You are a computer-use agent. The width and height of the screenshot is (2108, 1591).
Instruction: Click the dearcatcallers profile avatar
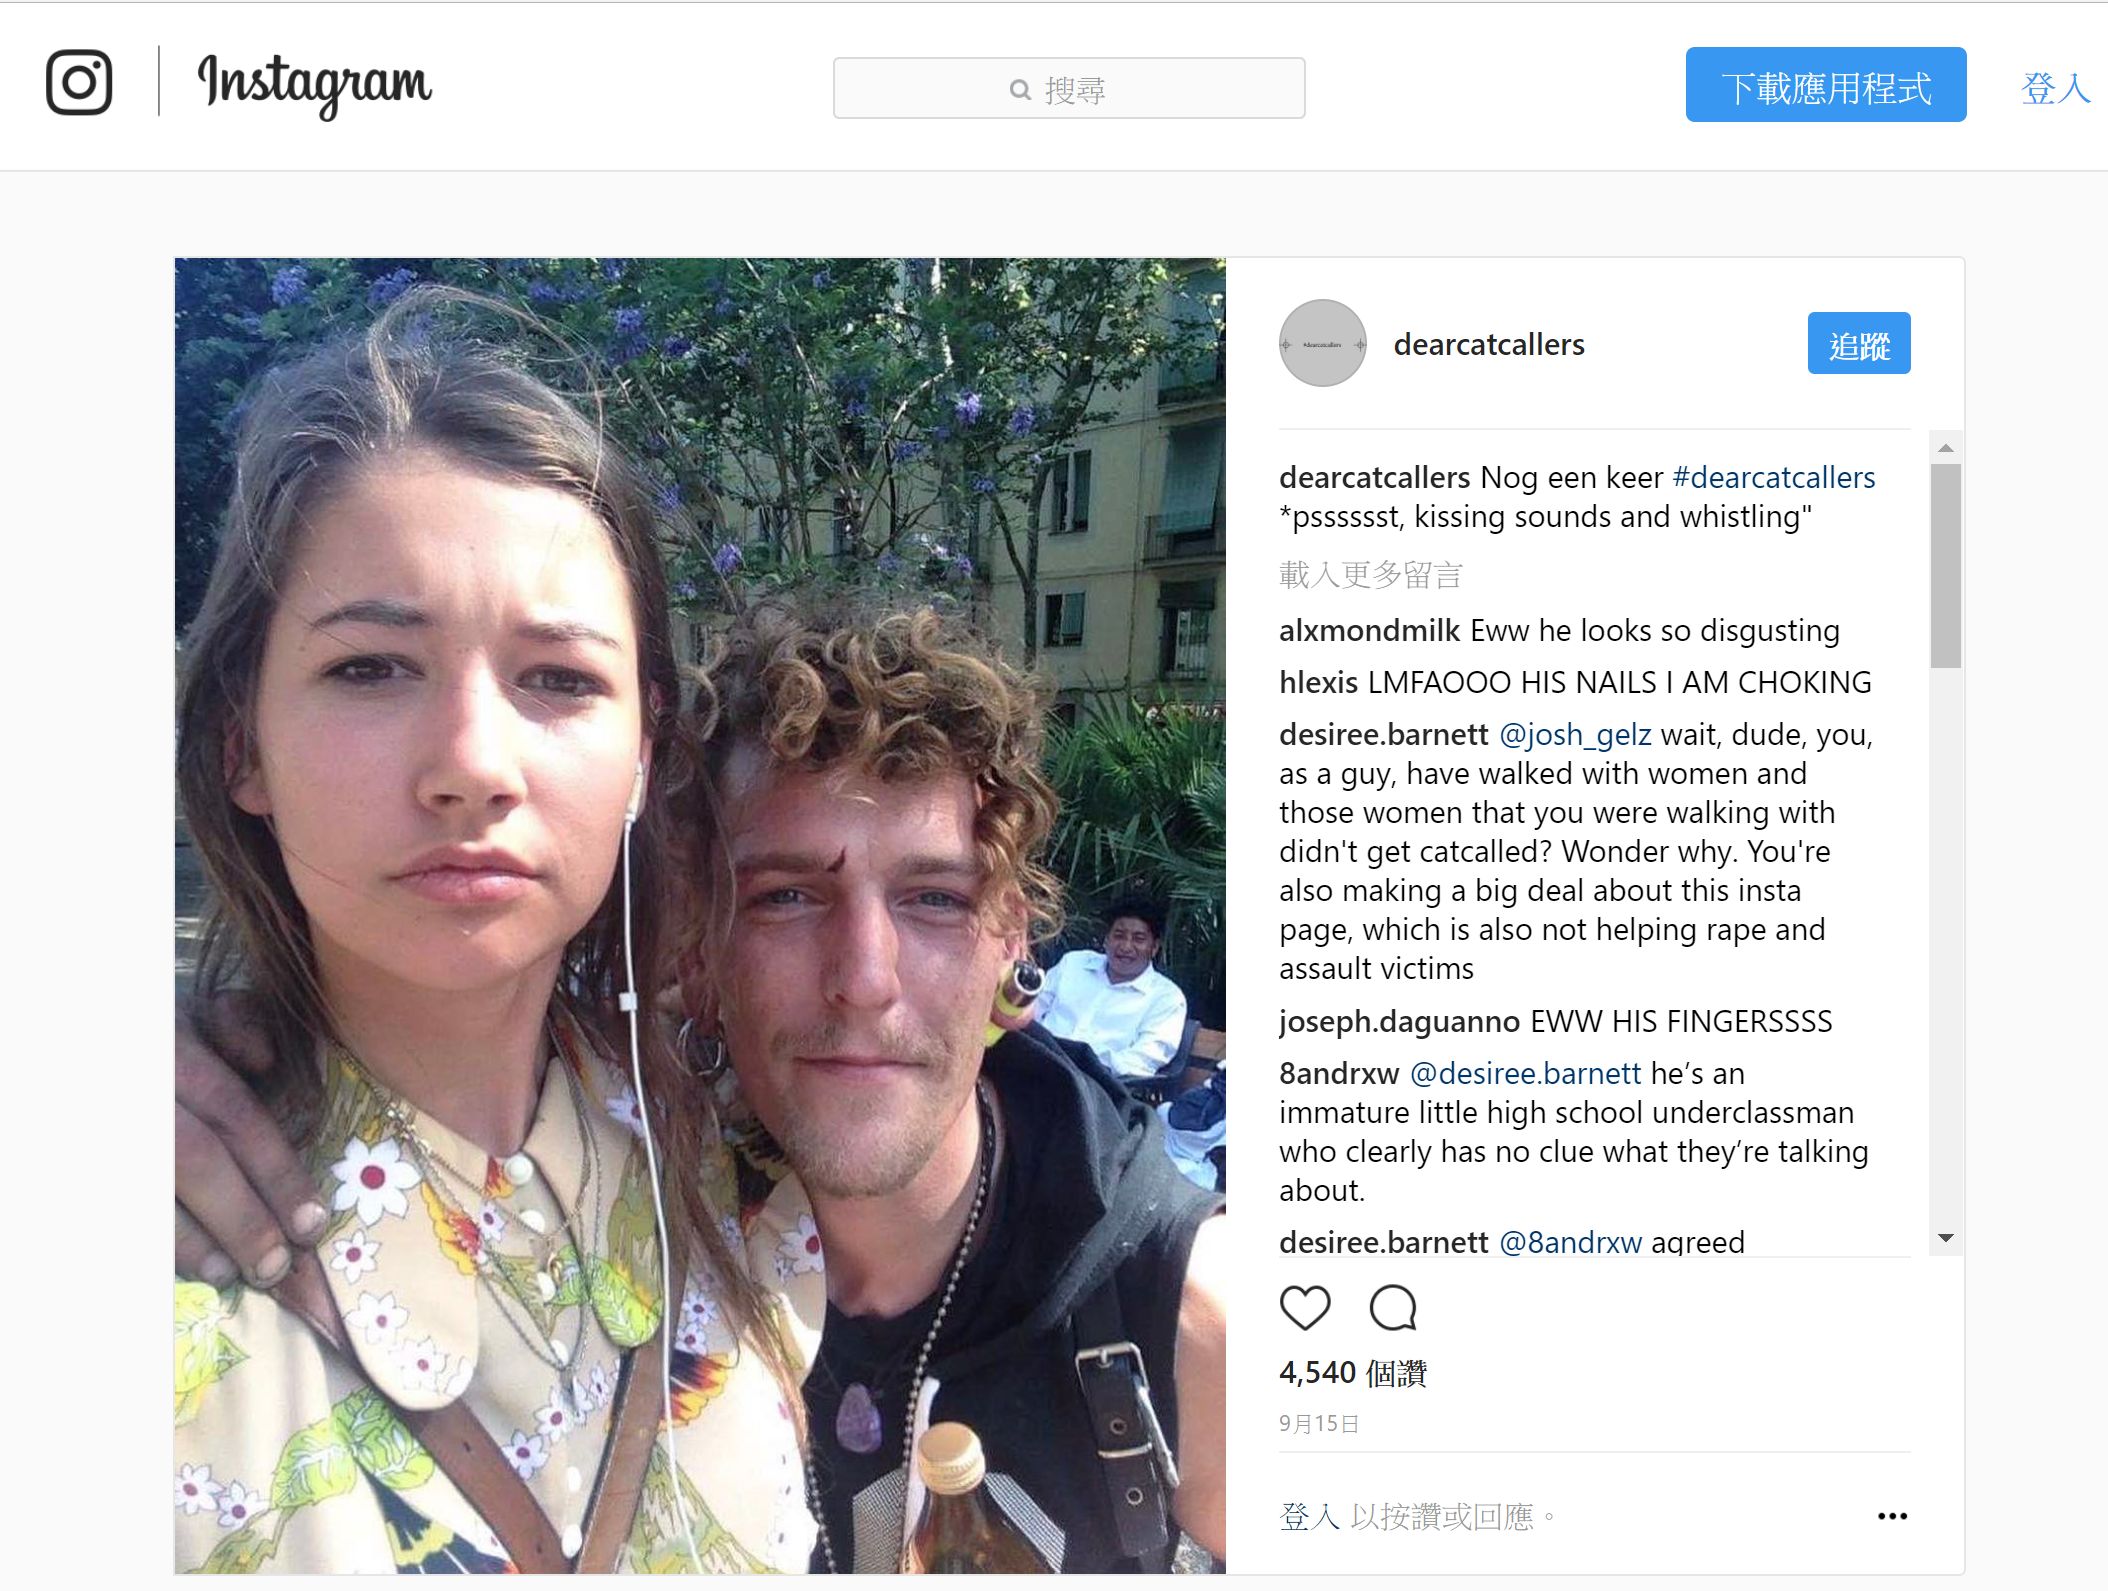coord(1322,343)
